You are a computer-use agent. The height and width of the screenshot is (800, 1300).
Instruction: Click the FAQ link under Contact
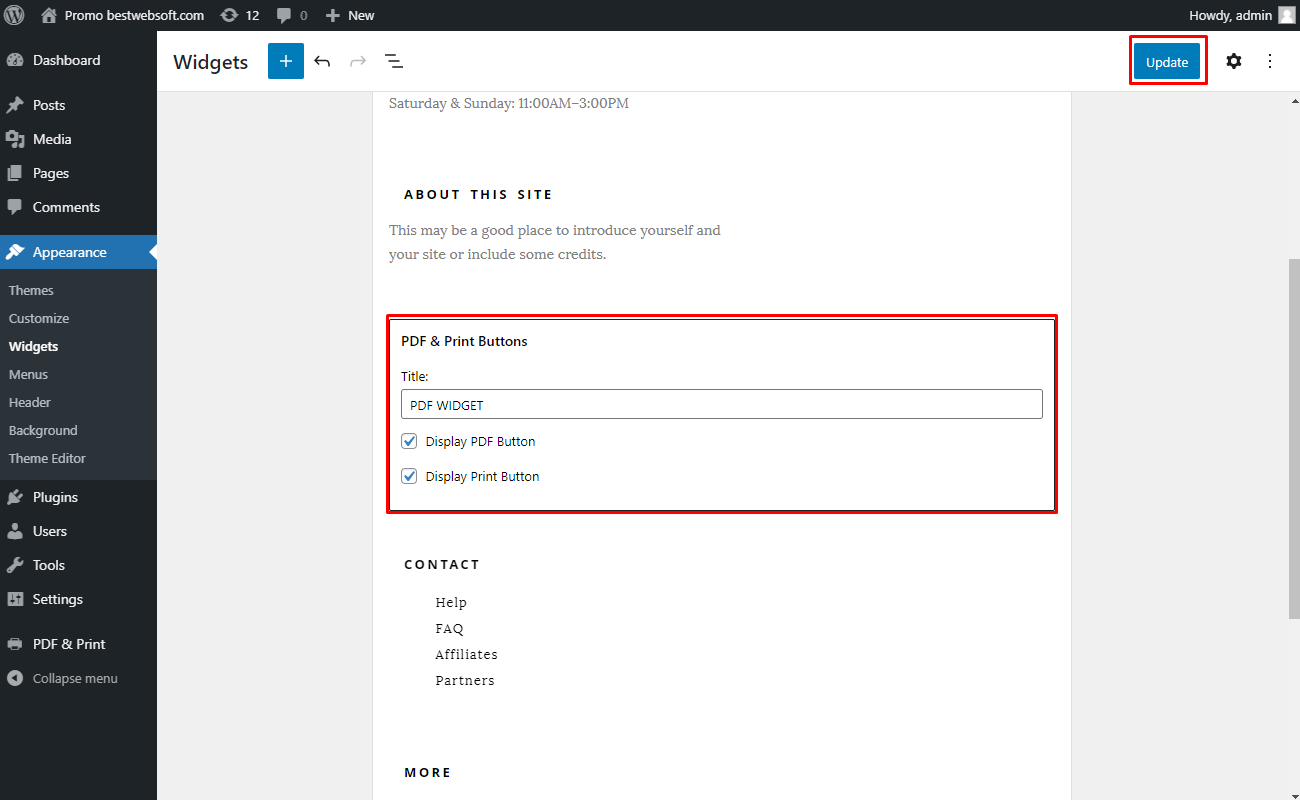tap(449, 628)
